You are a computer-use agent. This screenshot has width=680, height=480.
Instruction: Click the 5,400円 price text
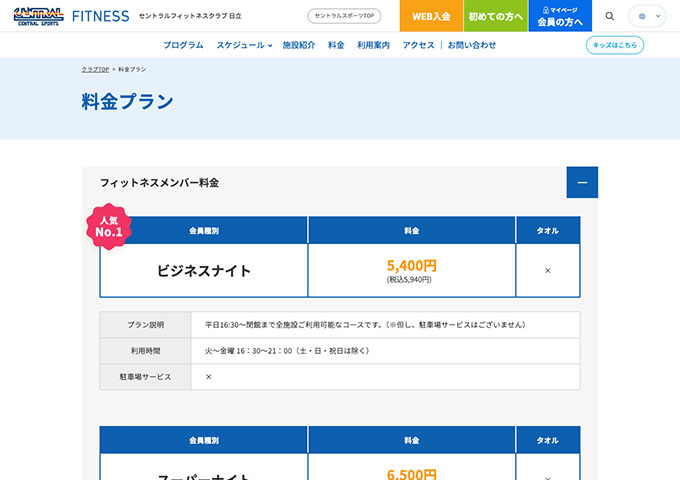point(412,265)
